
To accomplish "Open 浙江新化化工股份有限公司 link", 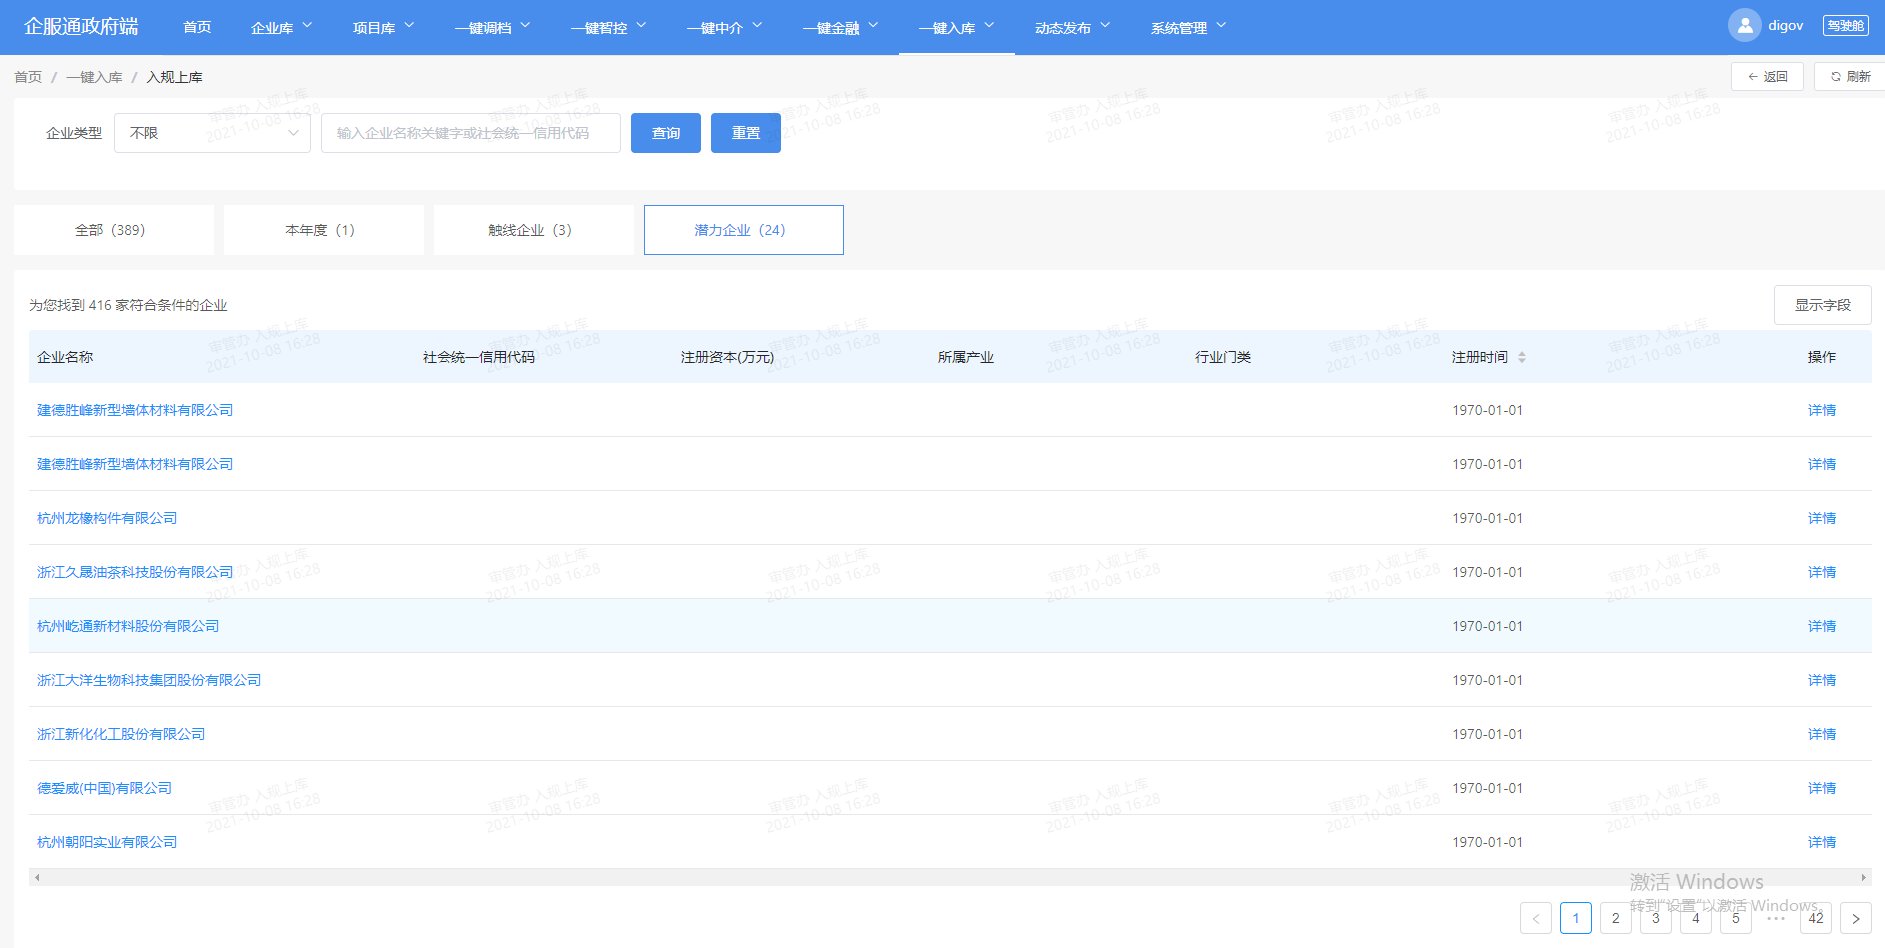I will click(121, 734).
